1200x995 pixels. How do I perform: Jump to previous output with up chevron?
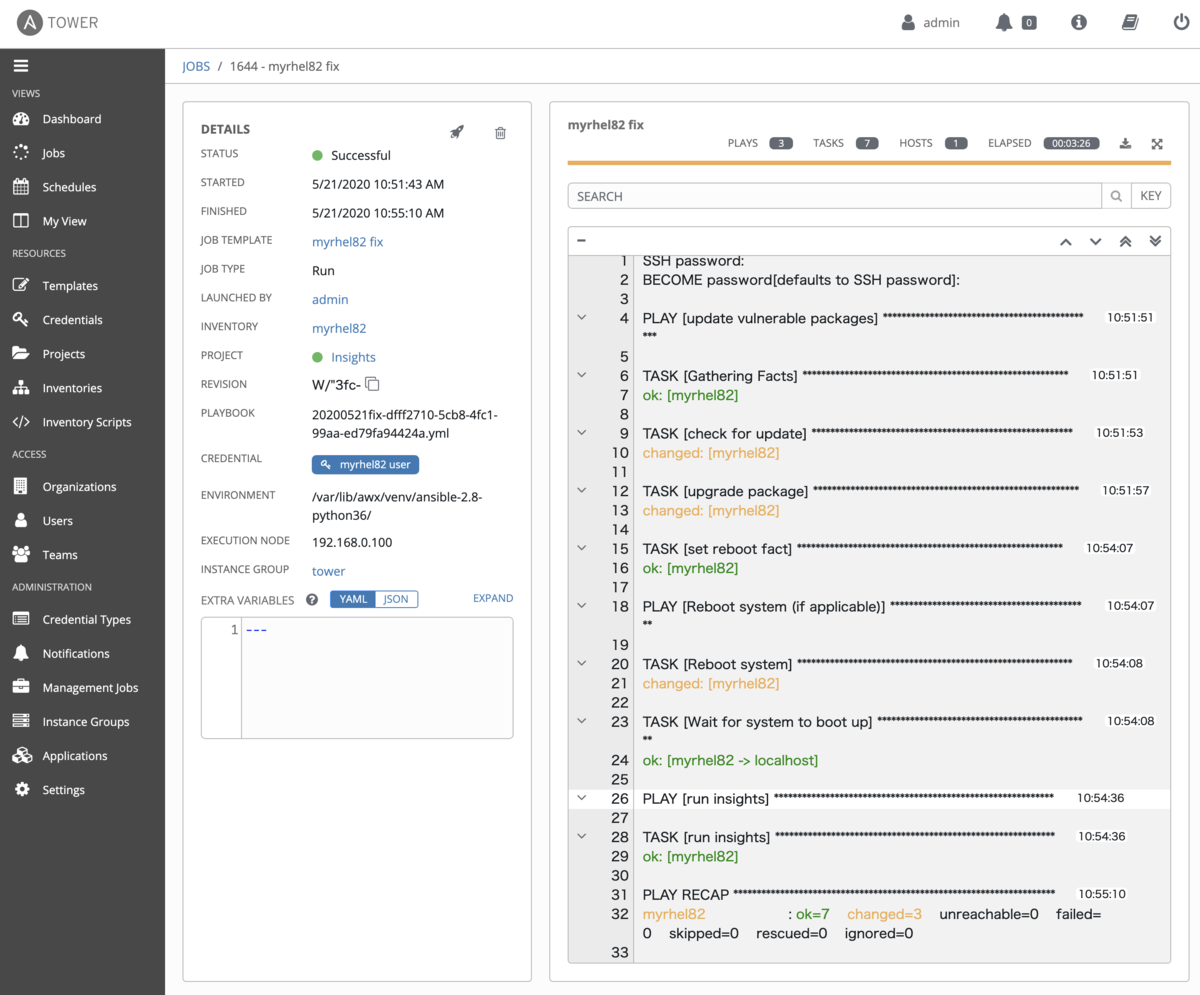pyautogui.click(x=1066, y=241)
